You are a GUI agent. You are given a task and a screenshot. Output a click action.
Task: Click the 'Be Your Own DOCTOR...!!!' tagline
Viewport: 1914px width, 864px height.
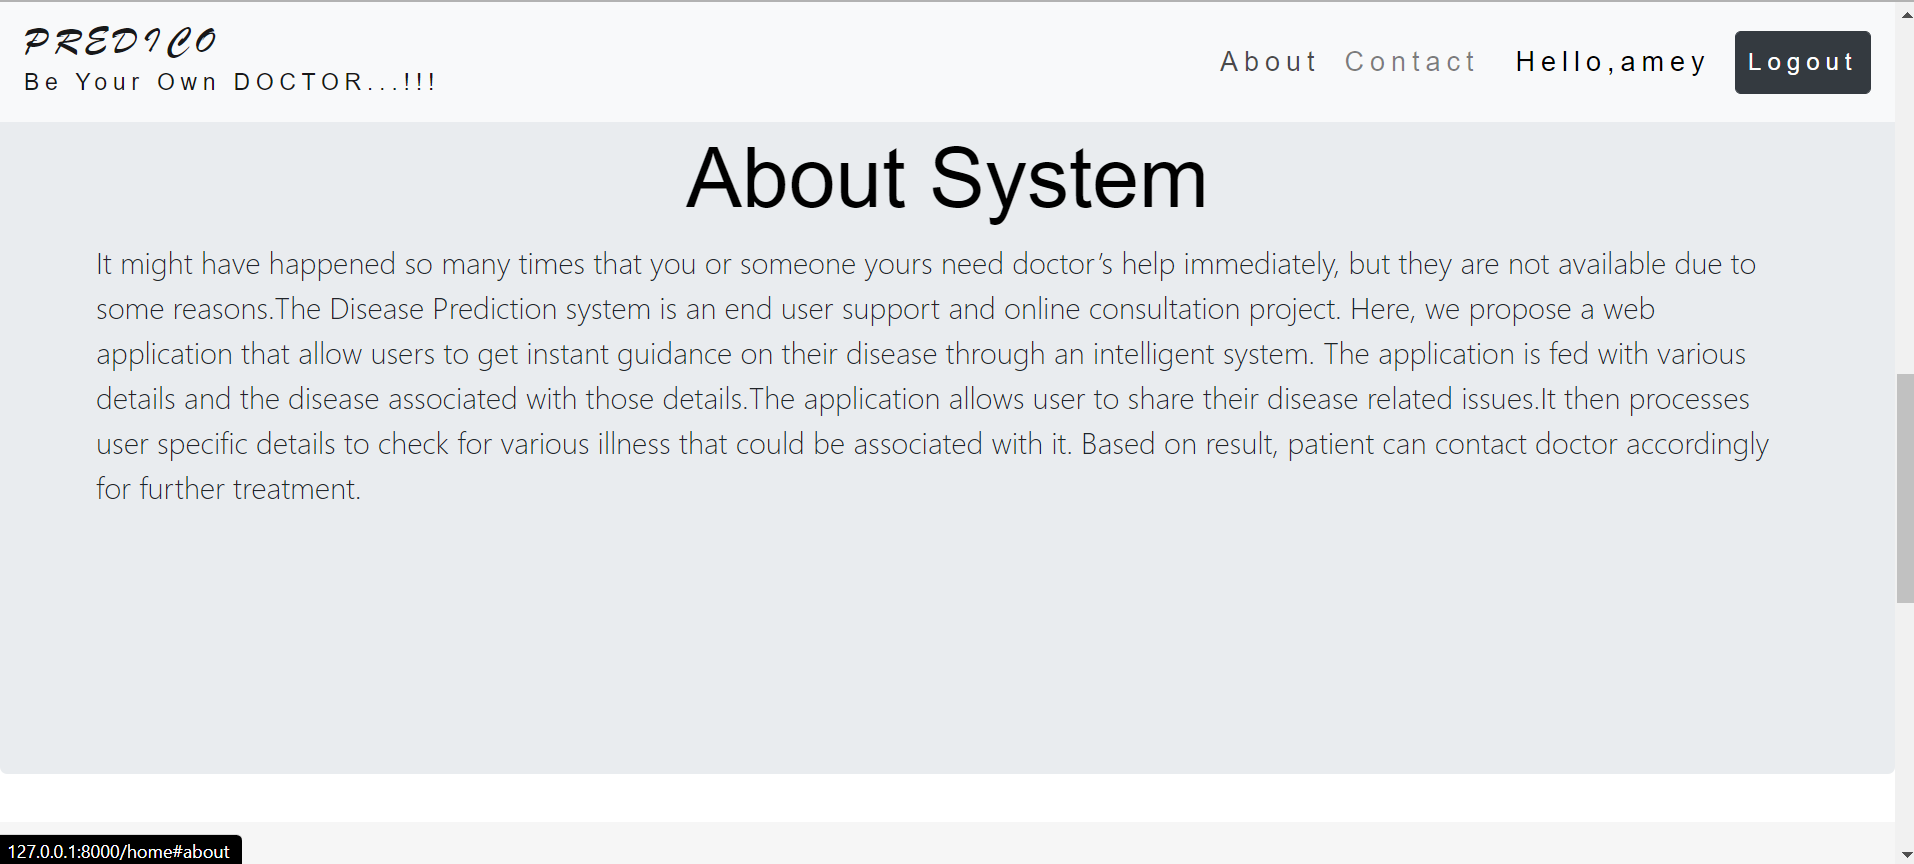pyautogui.click(x=230, y=82)
